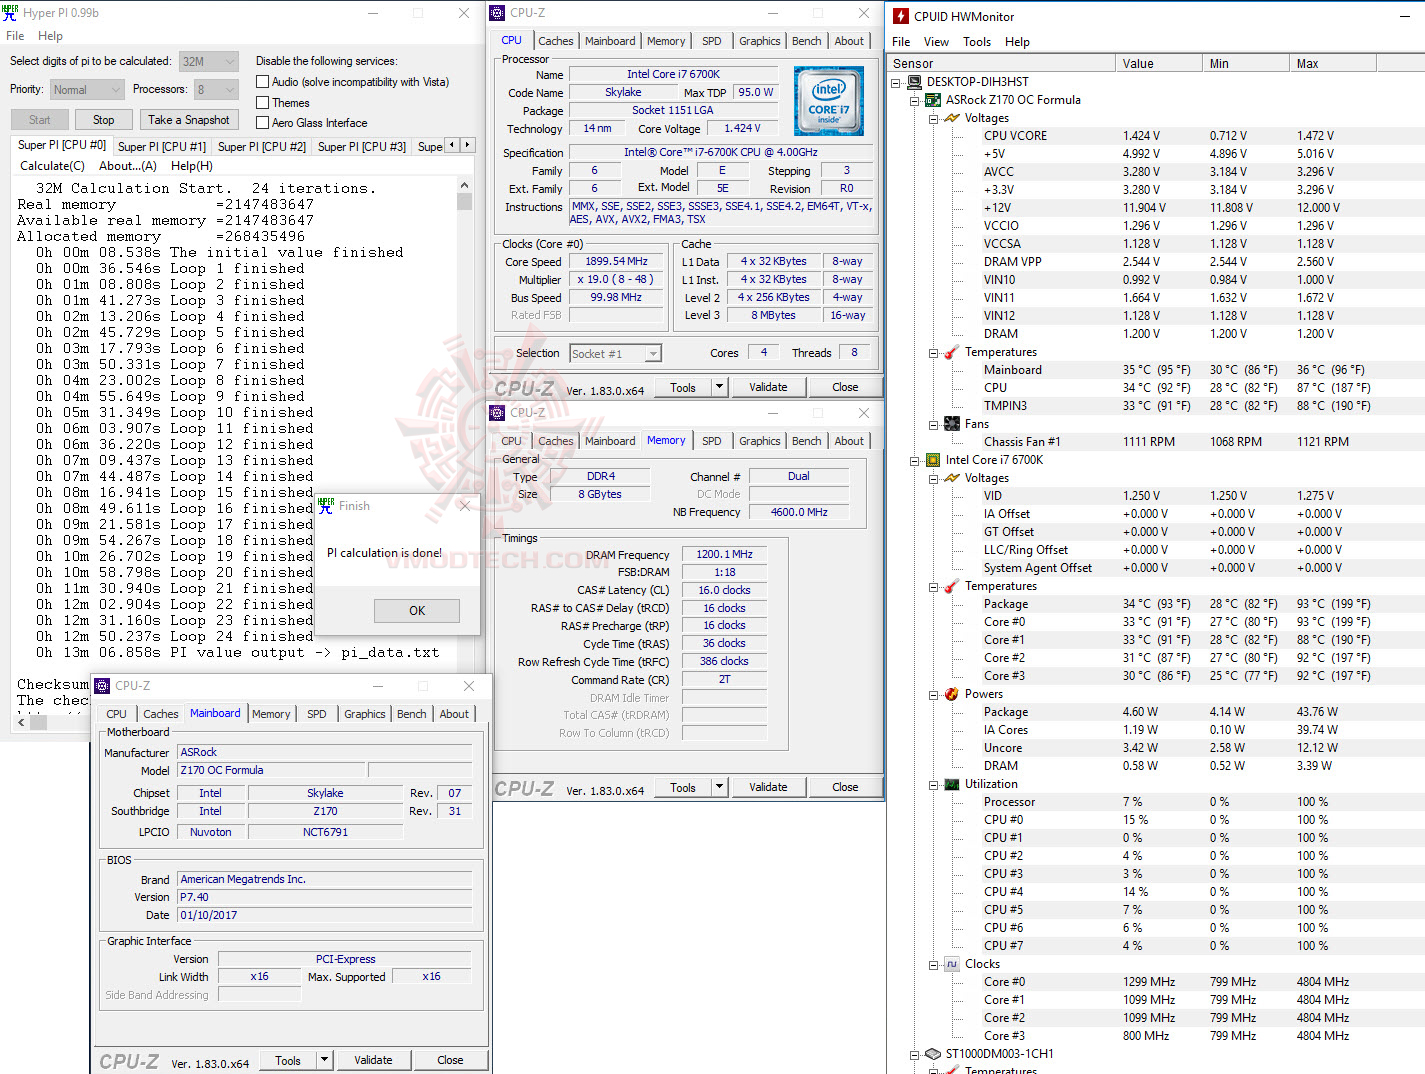Click the ASRock Z170 OC Formula motherboard icon
This screenshot has height=1074, width=1425.
[x=933, y=100]
